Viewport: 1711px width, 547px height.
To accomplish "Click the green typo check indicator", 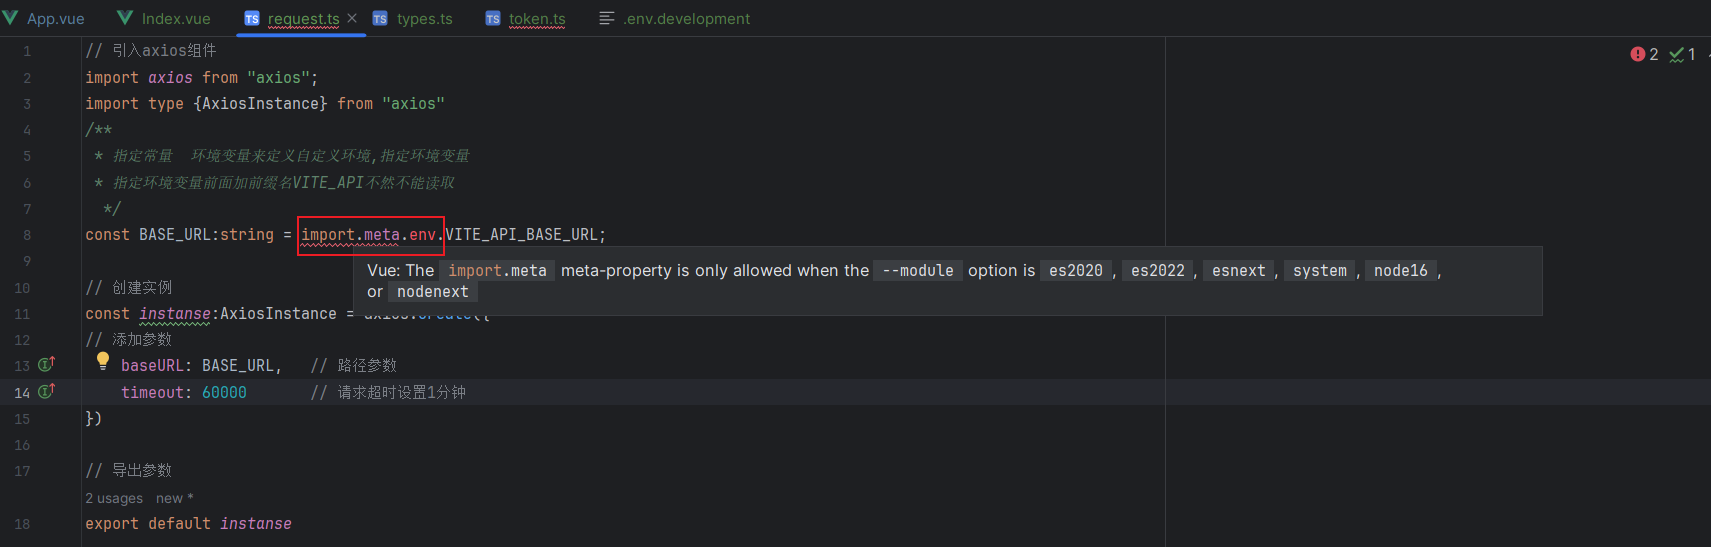I will (x=1682, y=54).
